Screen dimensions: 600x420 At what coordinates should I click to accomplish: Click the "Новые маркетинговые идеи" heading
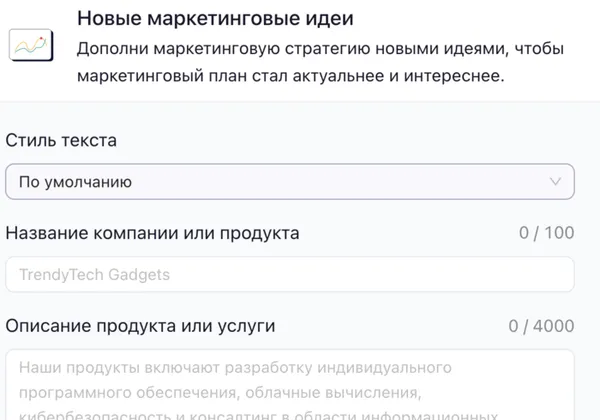pos(215,18)
